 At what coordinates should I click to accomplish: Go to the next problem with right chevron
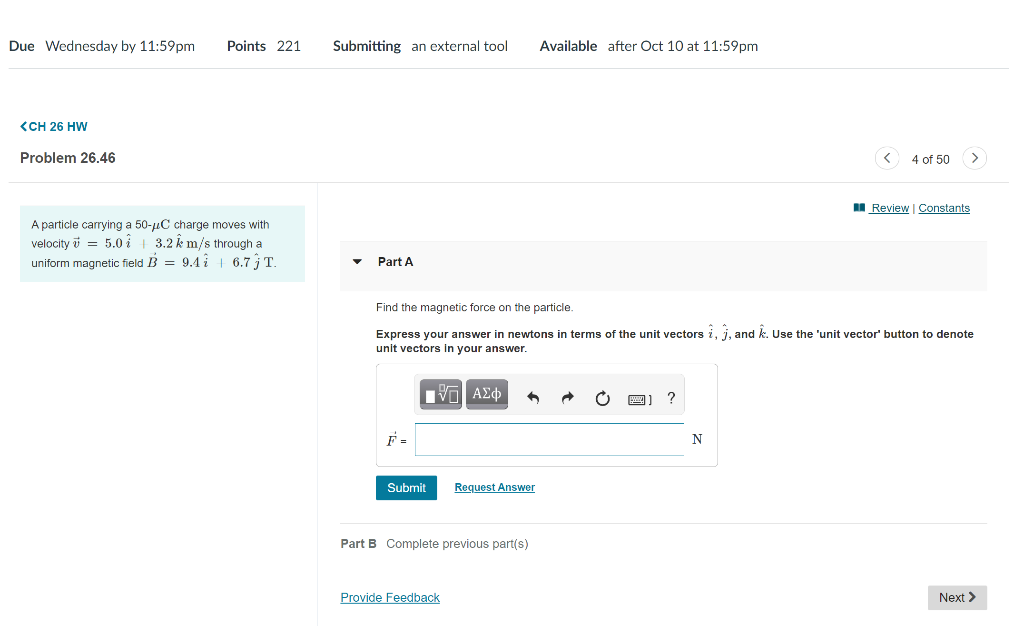(x=974, y=157)
